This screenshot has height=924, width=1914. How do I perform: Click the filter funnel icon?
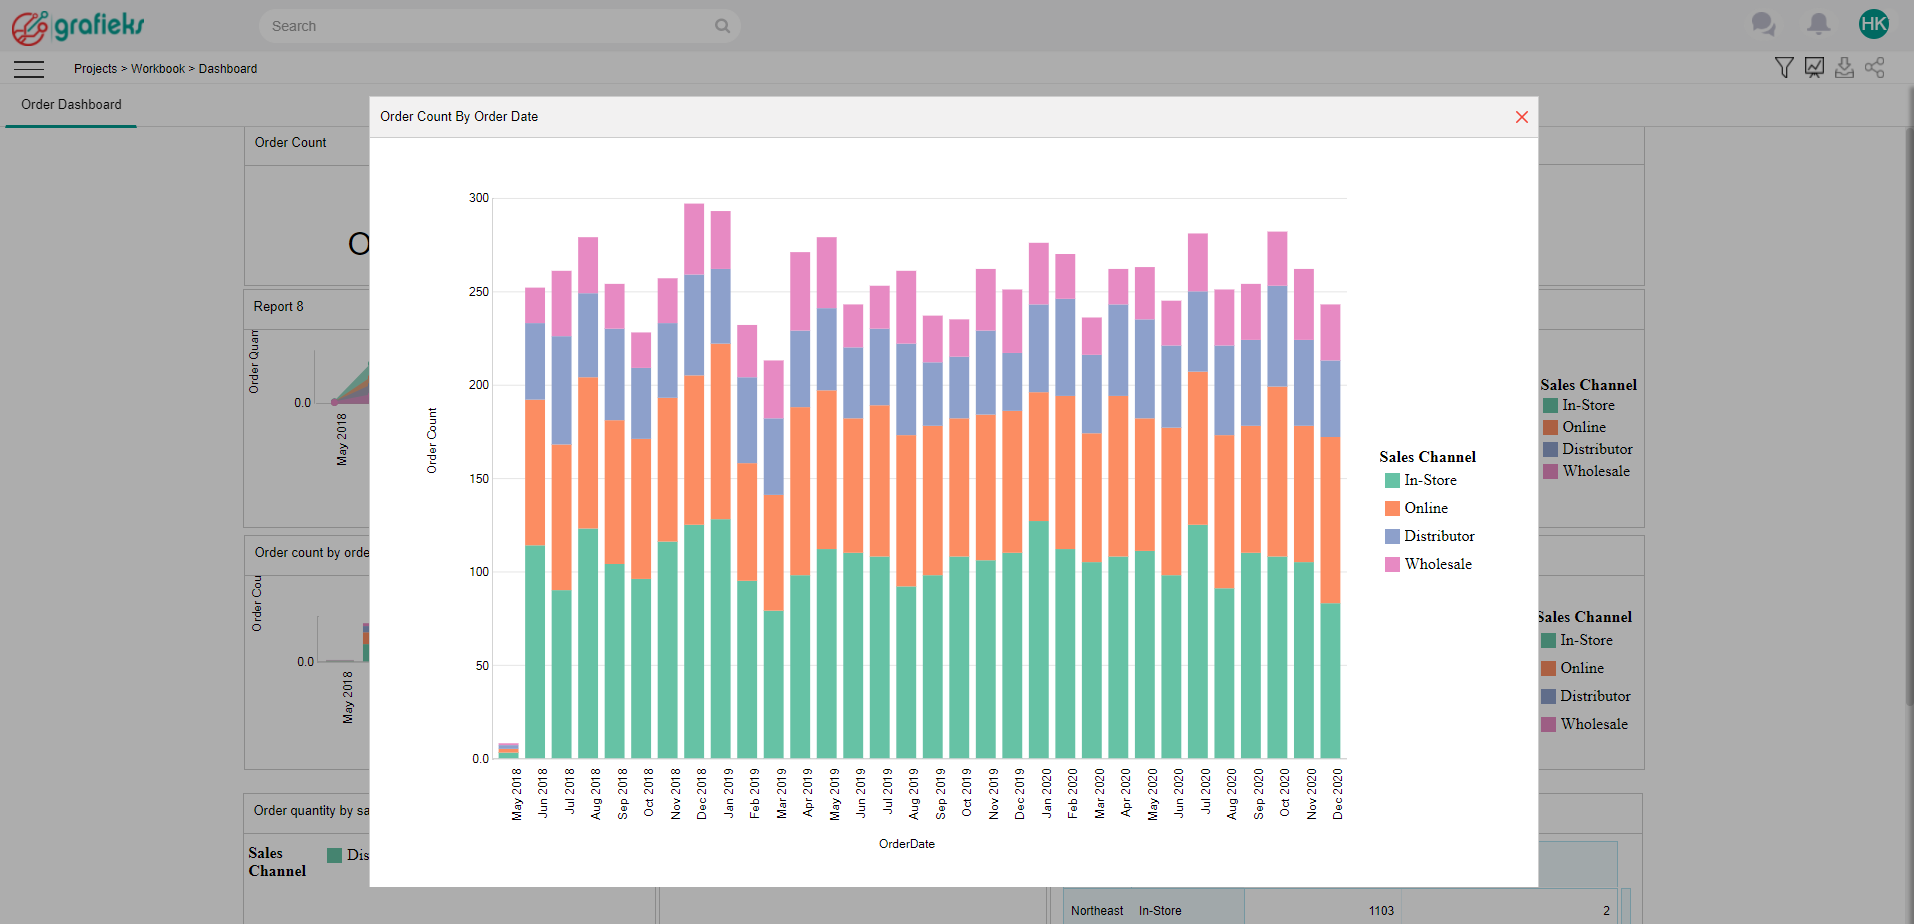click(1784, 68)
